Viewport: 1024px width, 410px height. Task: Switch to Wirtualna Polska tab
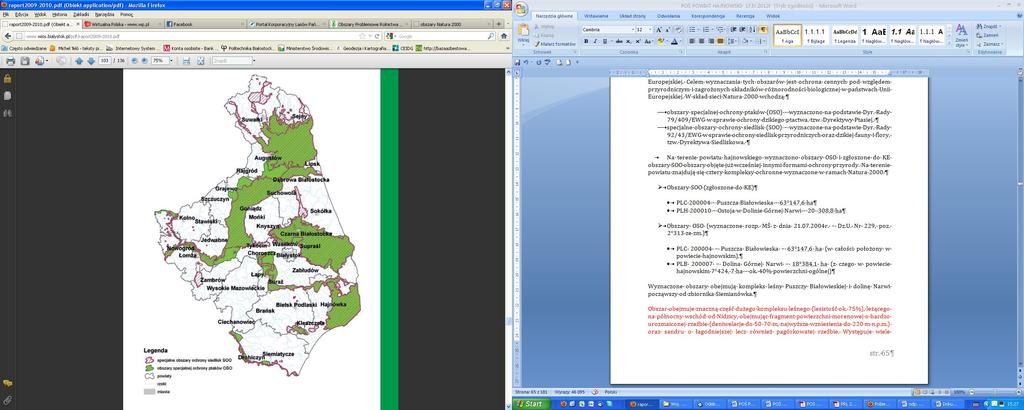coord(123,24)
